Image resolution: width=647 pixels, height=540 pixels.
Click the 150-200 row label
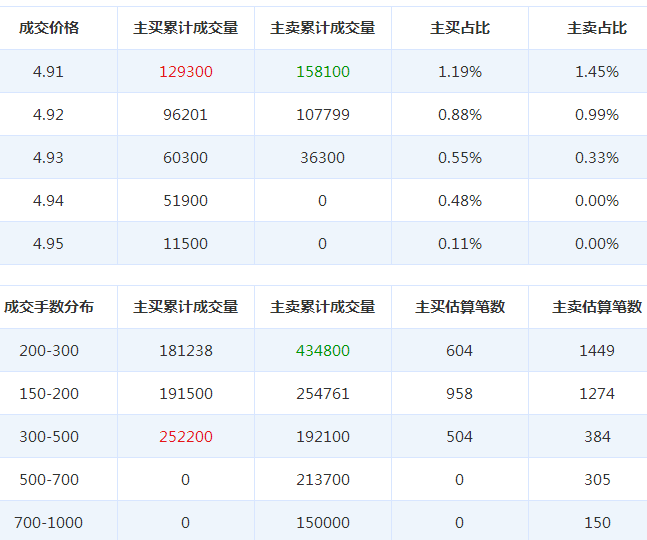coord(49,394)
